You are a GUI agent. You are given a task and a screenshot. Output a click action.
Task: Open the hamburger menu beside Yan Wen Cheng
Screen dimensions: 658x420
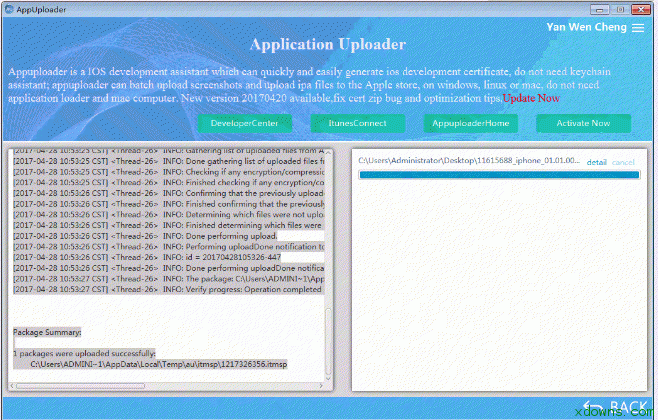pyautogui.click(x=638, y=28)
